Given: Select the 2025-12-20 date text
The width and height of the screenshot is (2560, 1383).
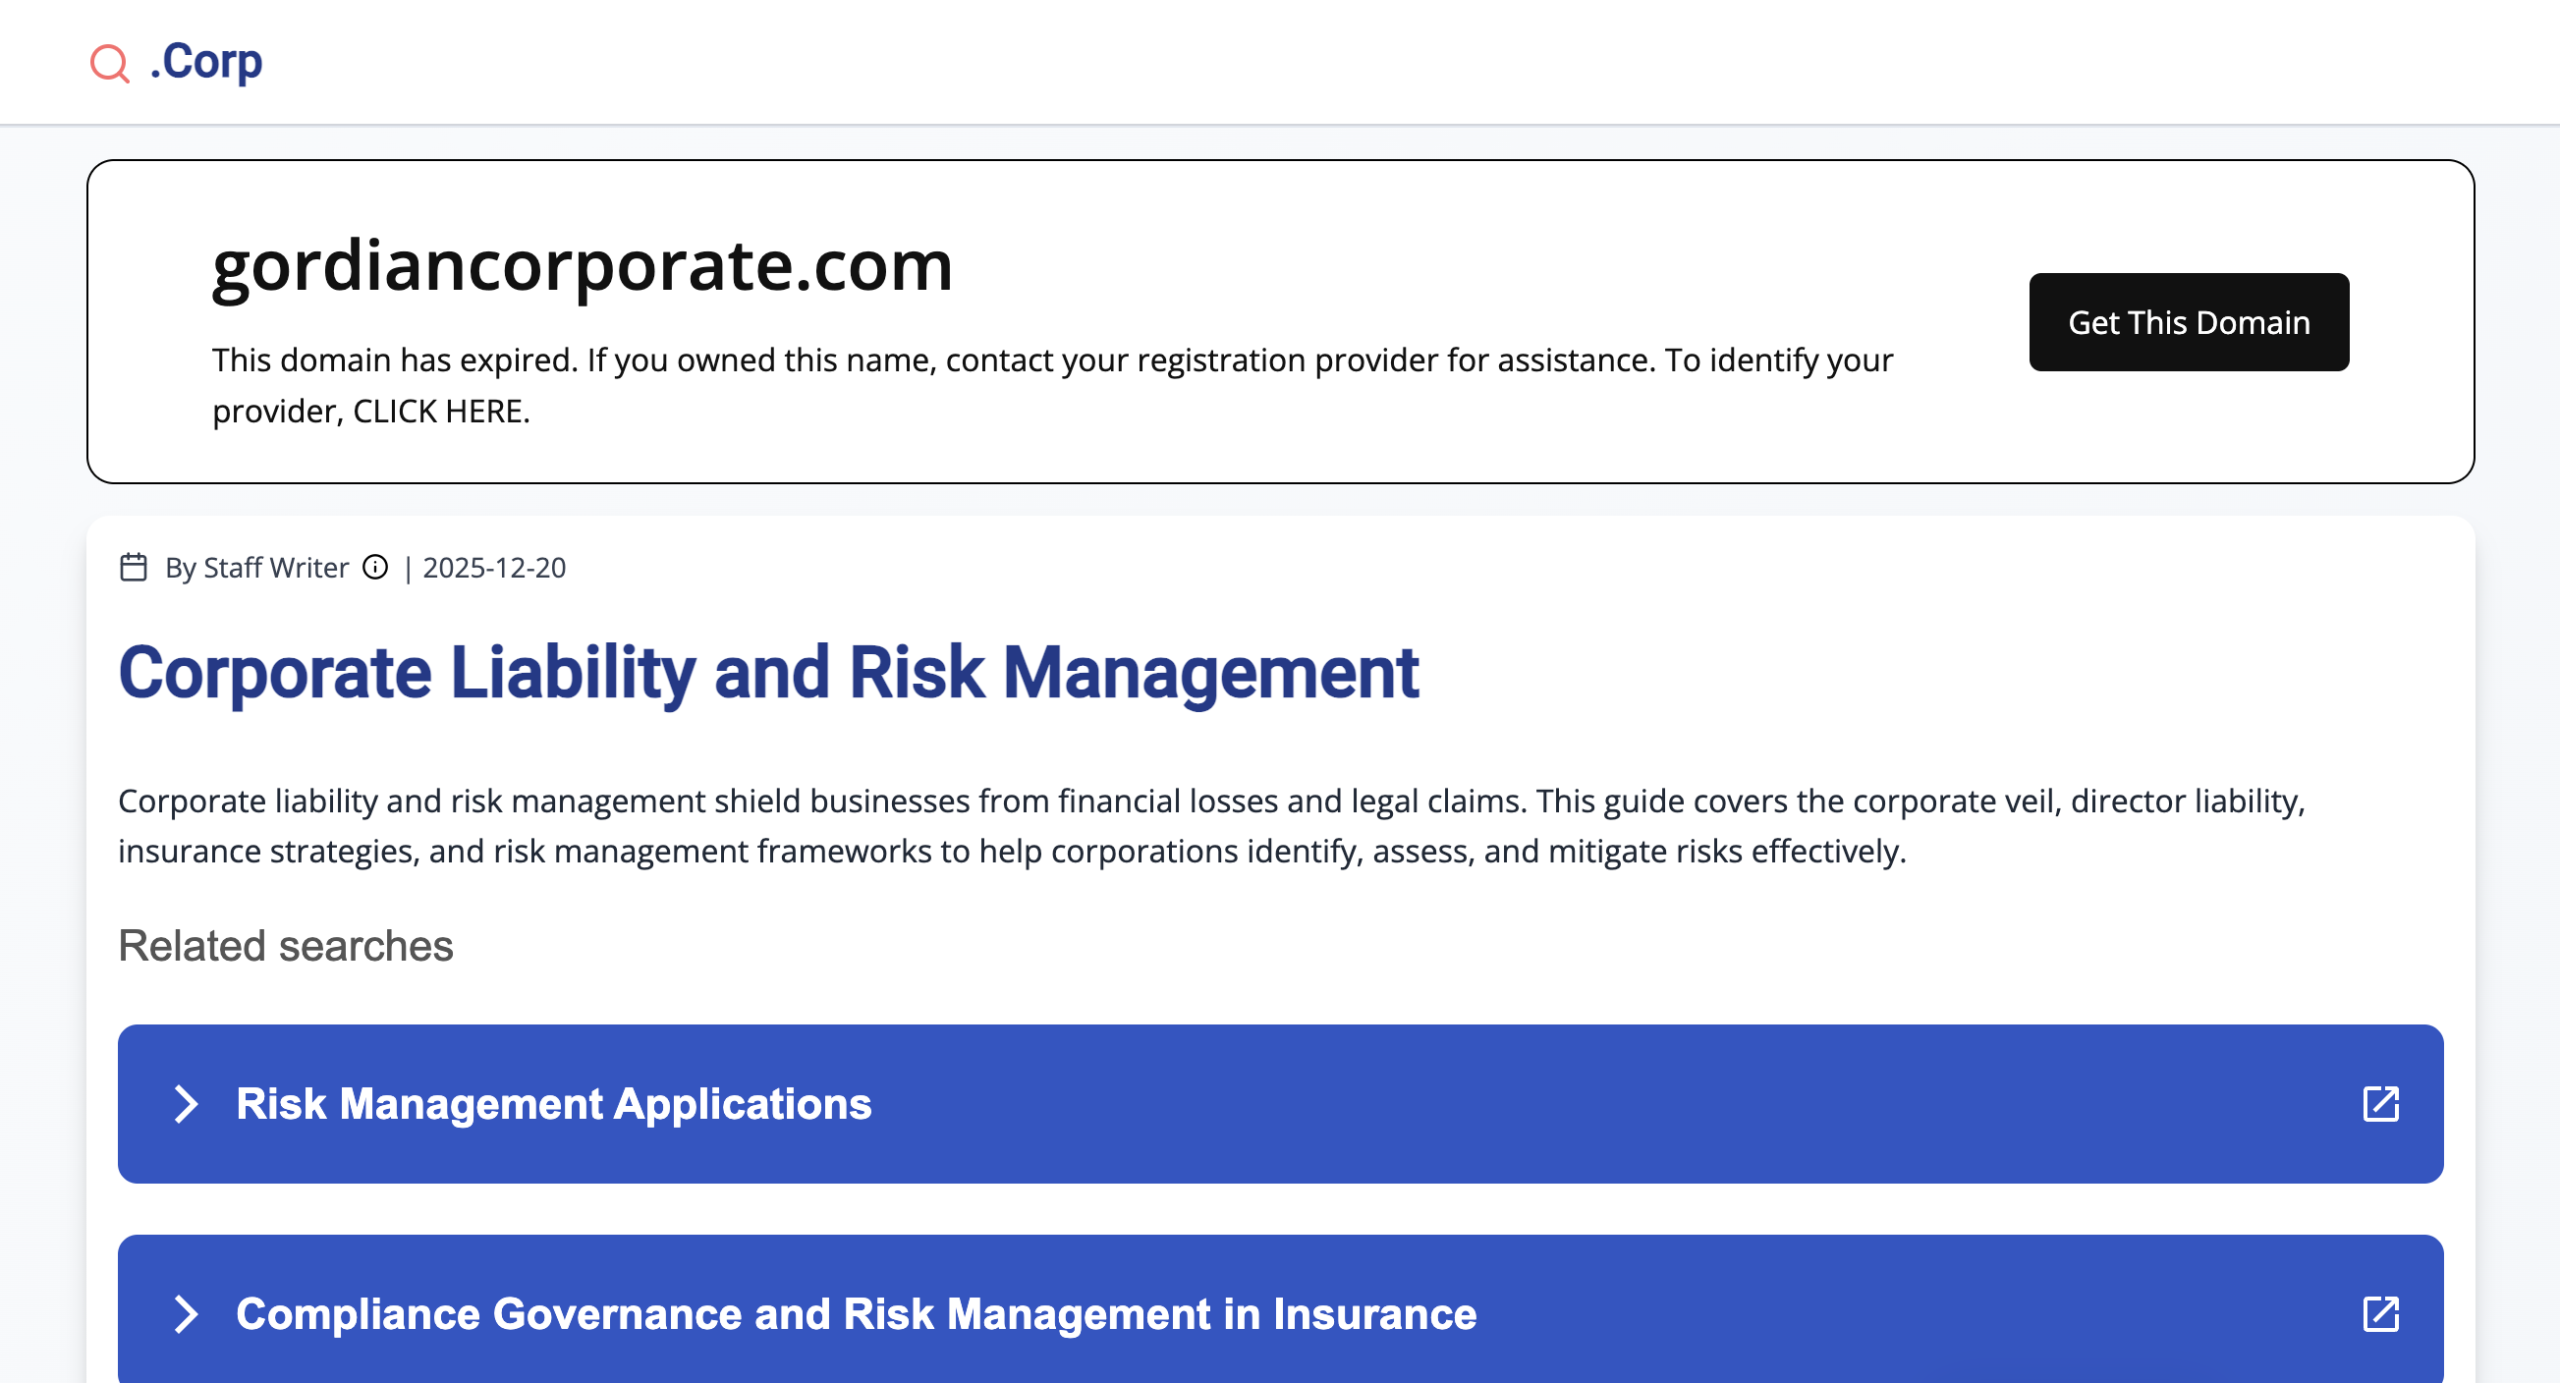Looking at the screenshot, I should pyautogui.click(x=493, y=567).
